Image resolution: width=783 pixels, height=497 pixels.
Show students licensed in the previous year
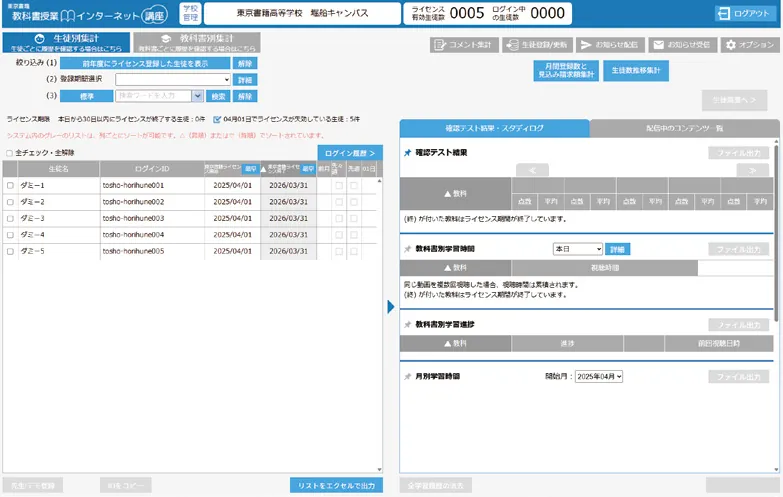pos(145,63)
